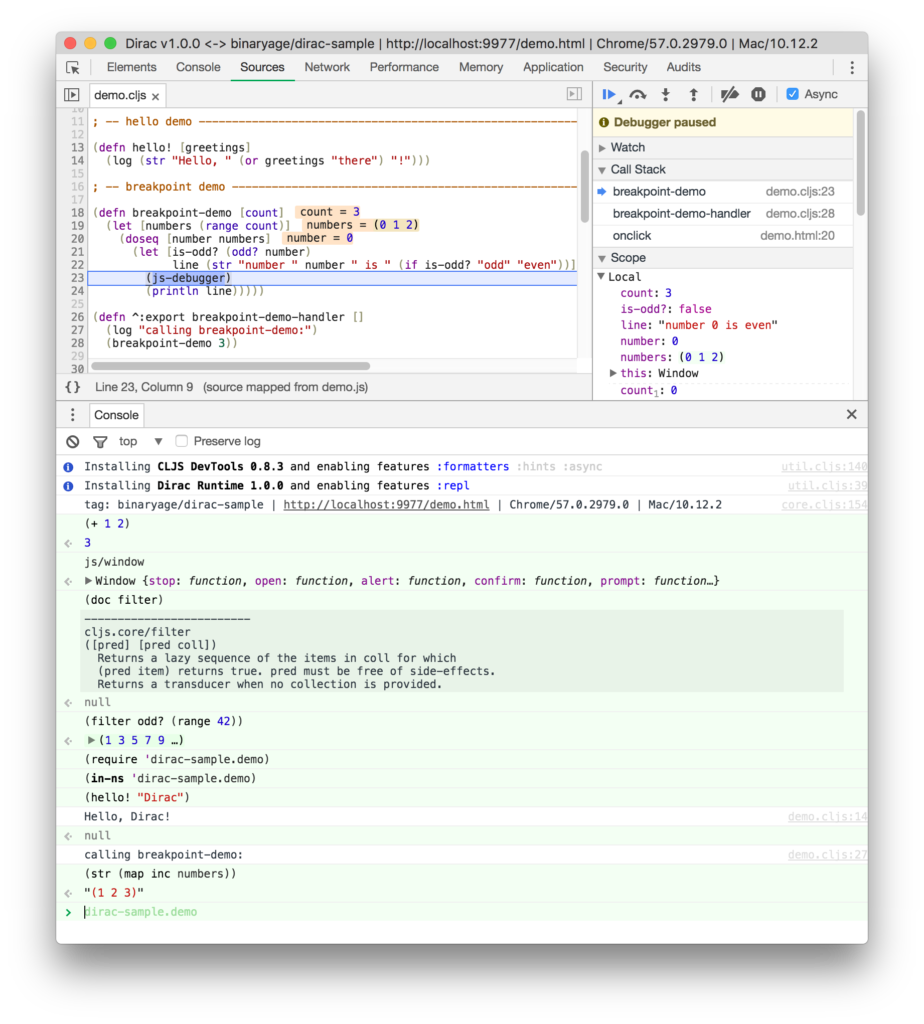Screen dimensions: 924x1024
Task: Expand the Window object in console
Action: pyautogui.click(x=89, y=581)
